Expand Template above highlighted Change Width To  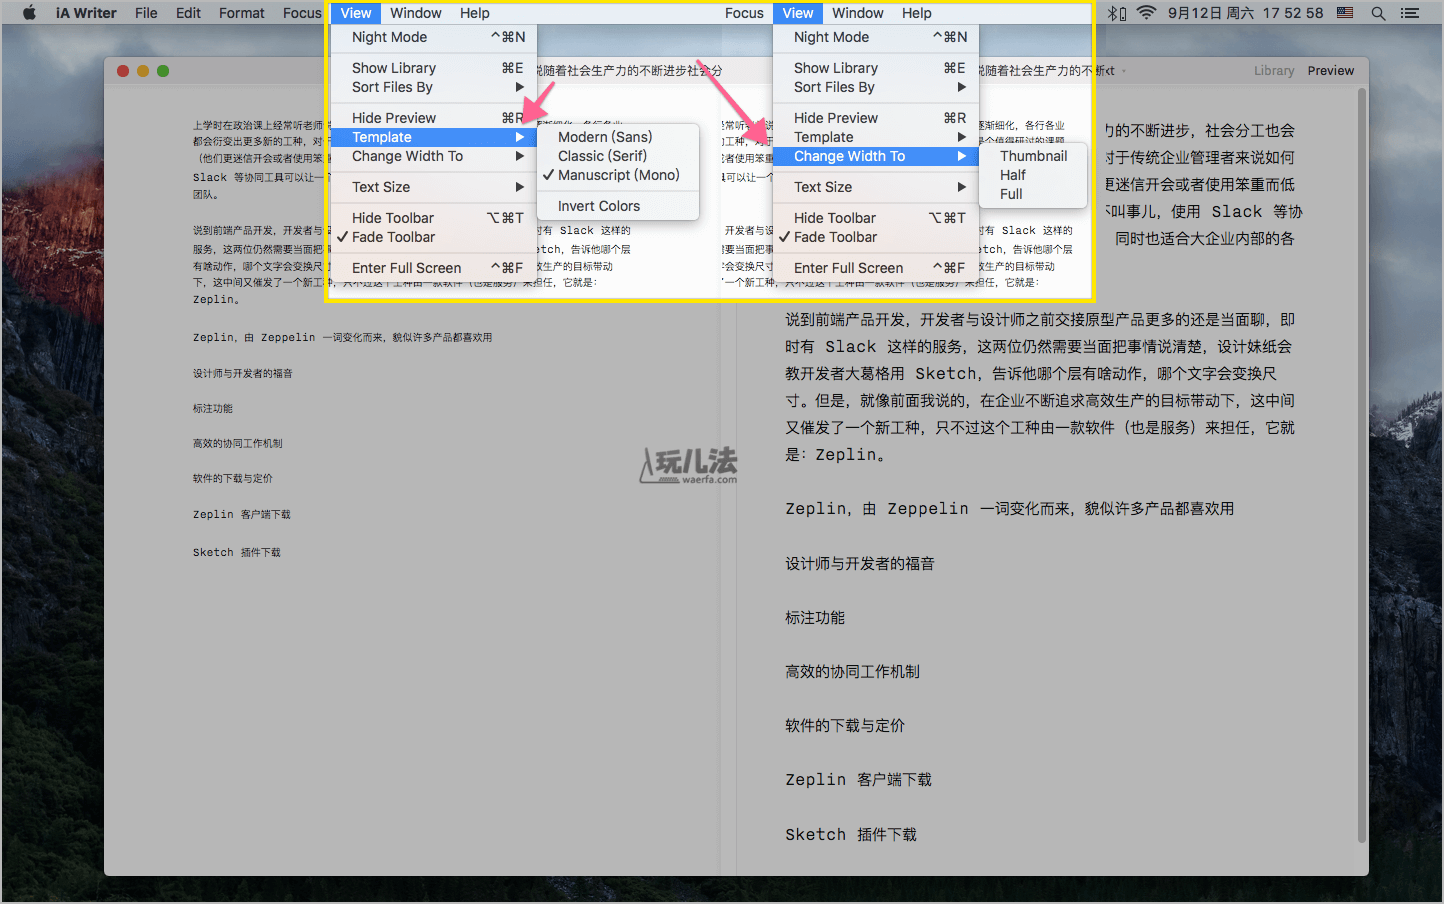coord(874,137)
